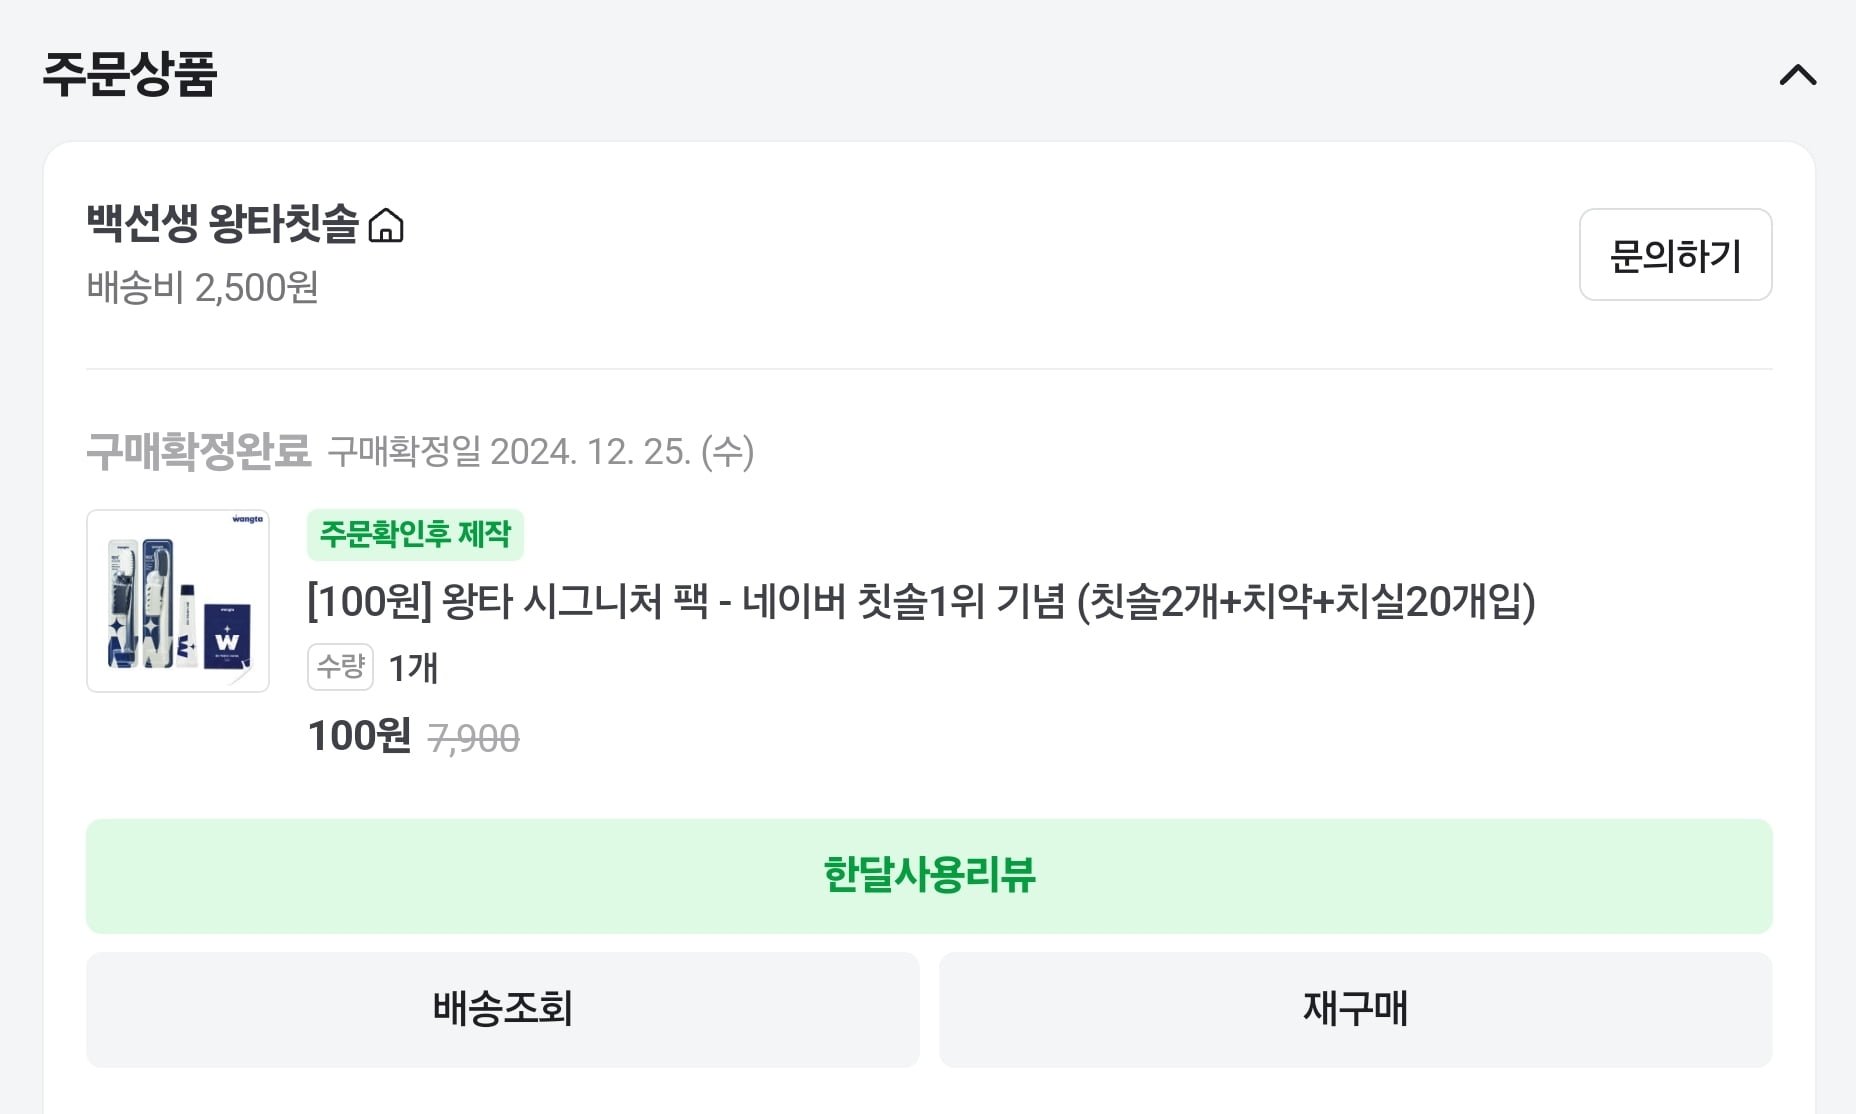
Task: Click the 배송비 2,500원 shipping fee text
Action: (x=202, y=288)
